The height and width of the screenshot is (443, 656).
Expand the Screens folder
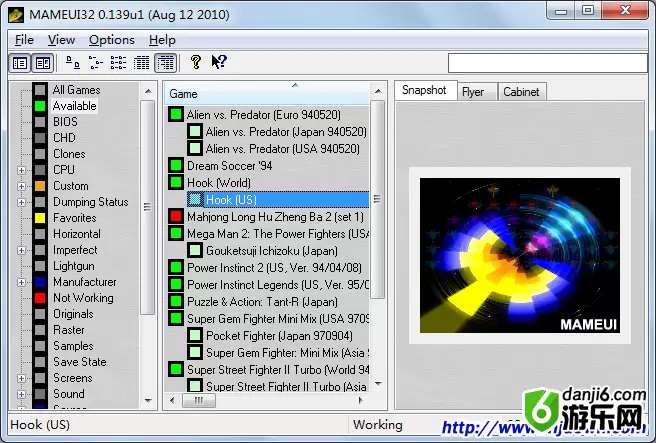[x=21, y=378]
